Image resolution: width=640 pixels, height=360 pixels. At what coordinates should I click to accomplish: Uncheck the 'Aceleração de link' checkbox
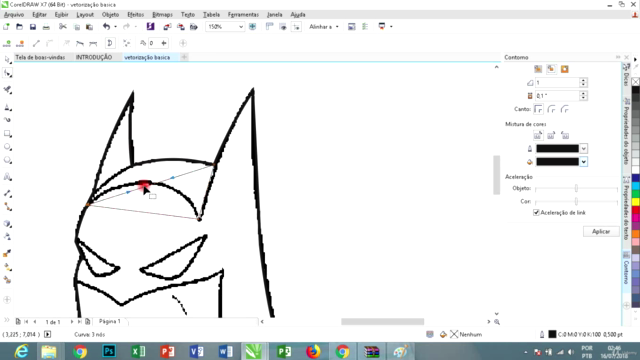tap(536, 213)
